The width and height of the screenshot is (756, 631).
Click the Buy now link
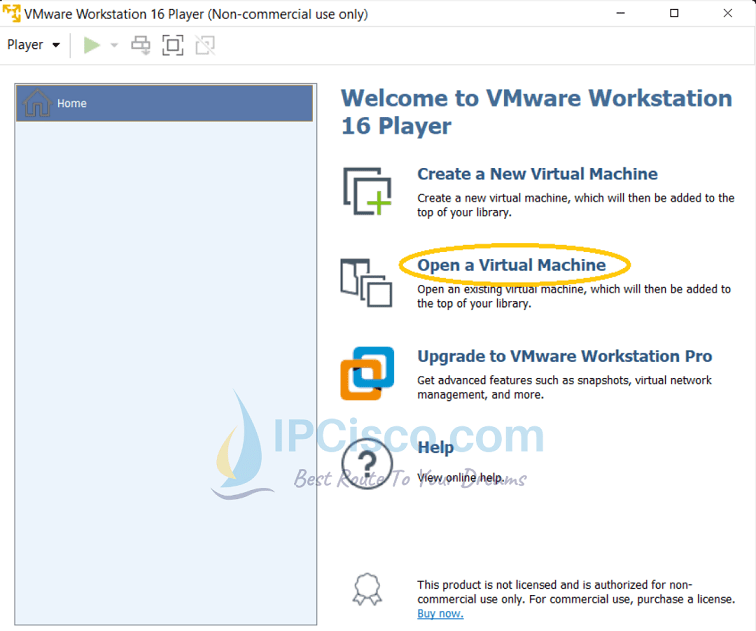[440, 614]
